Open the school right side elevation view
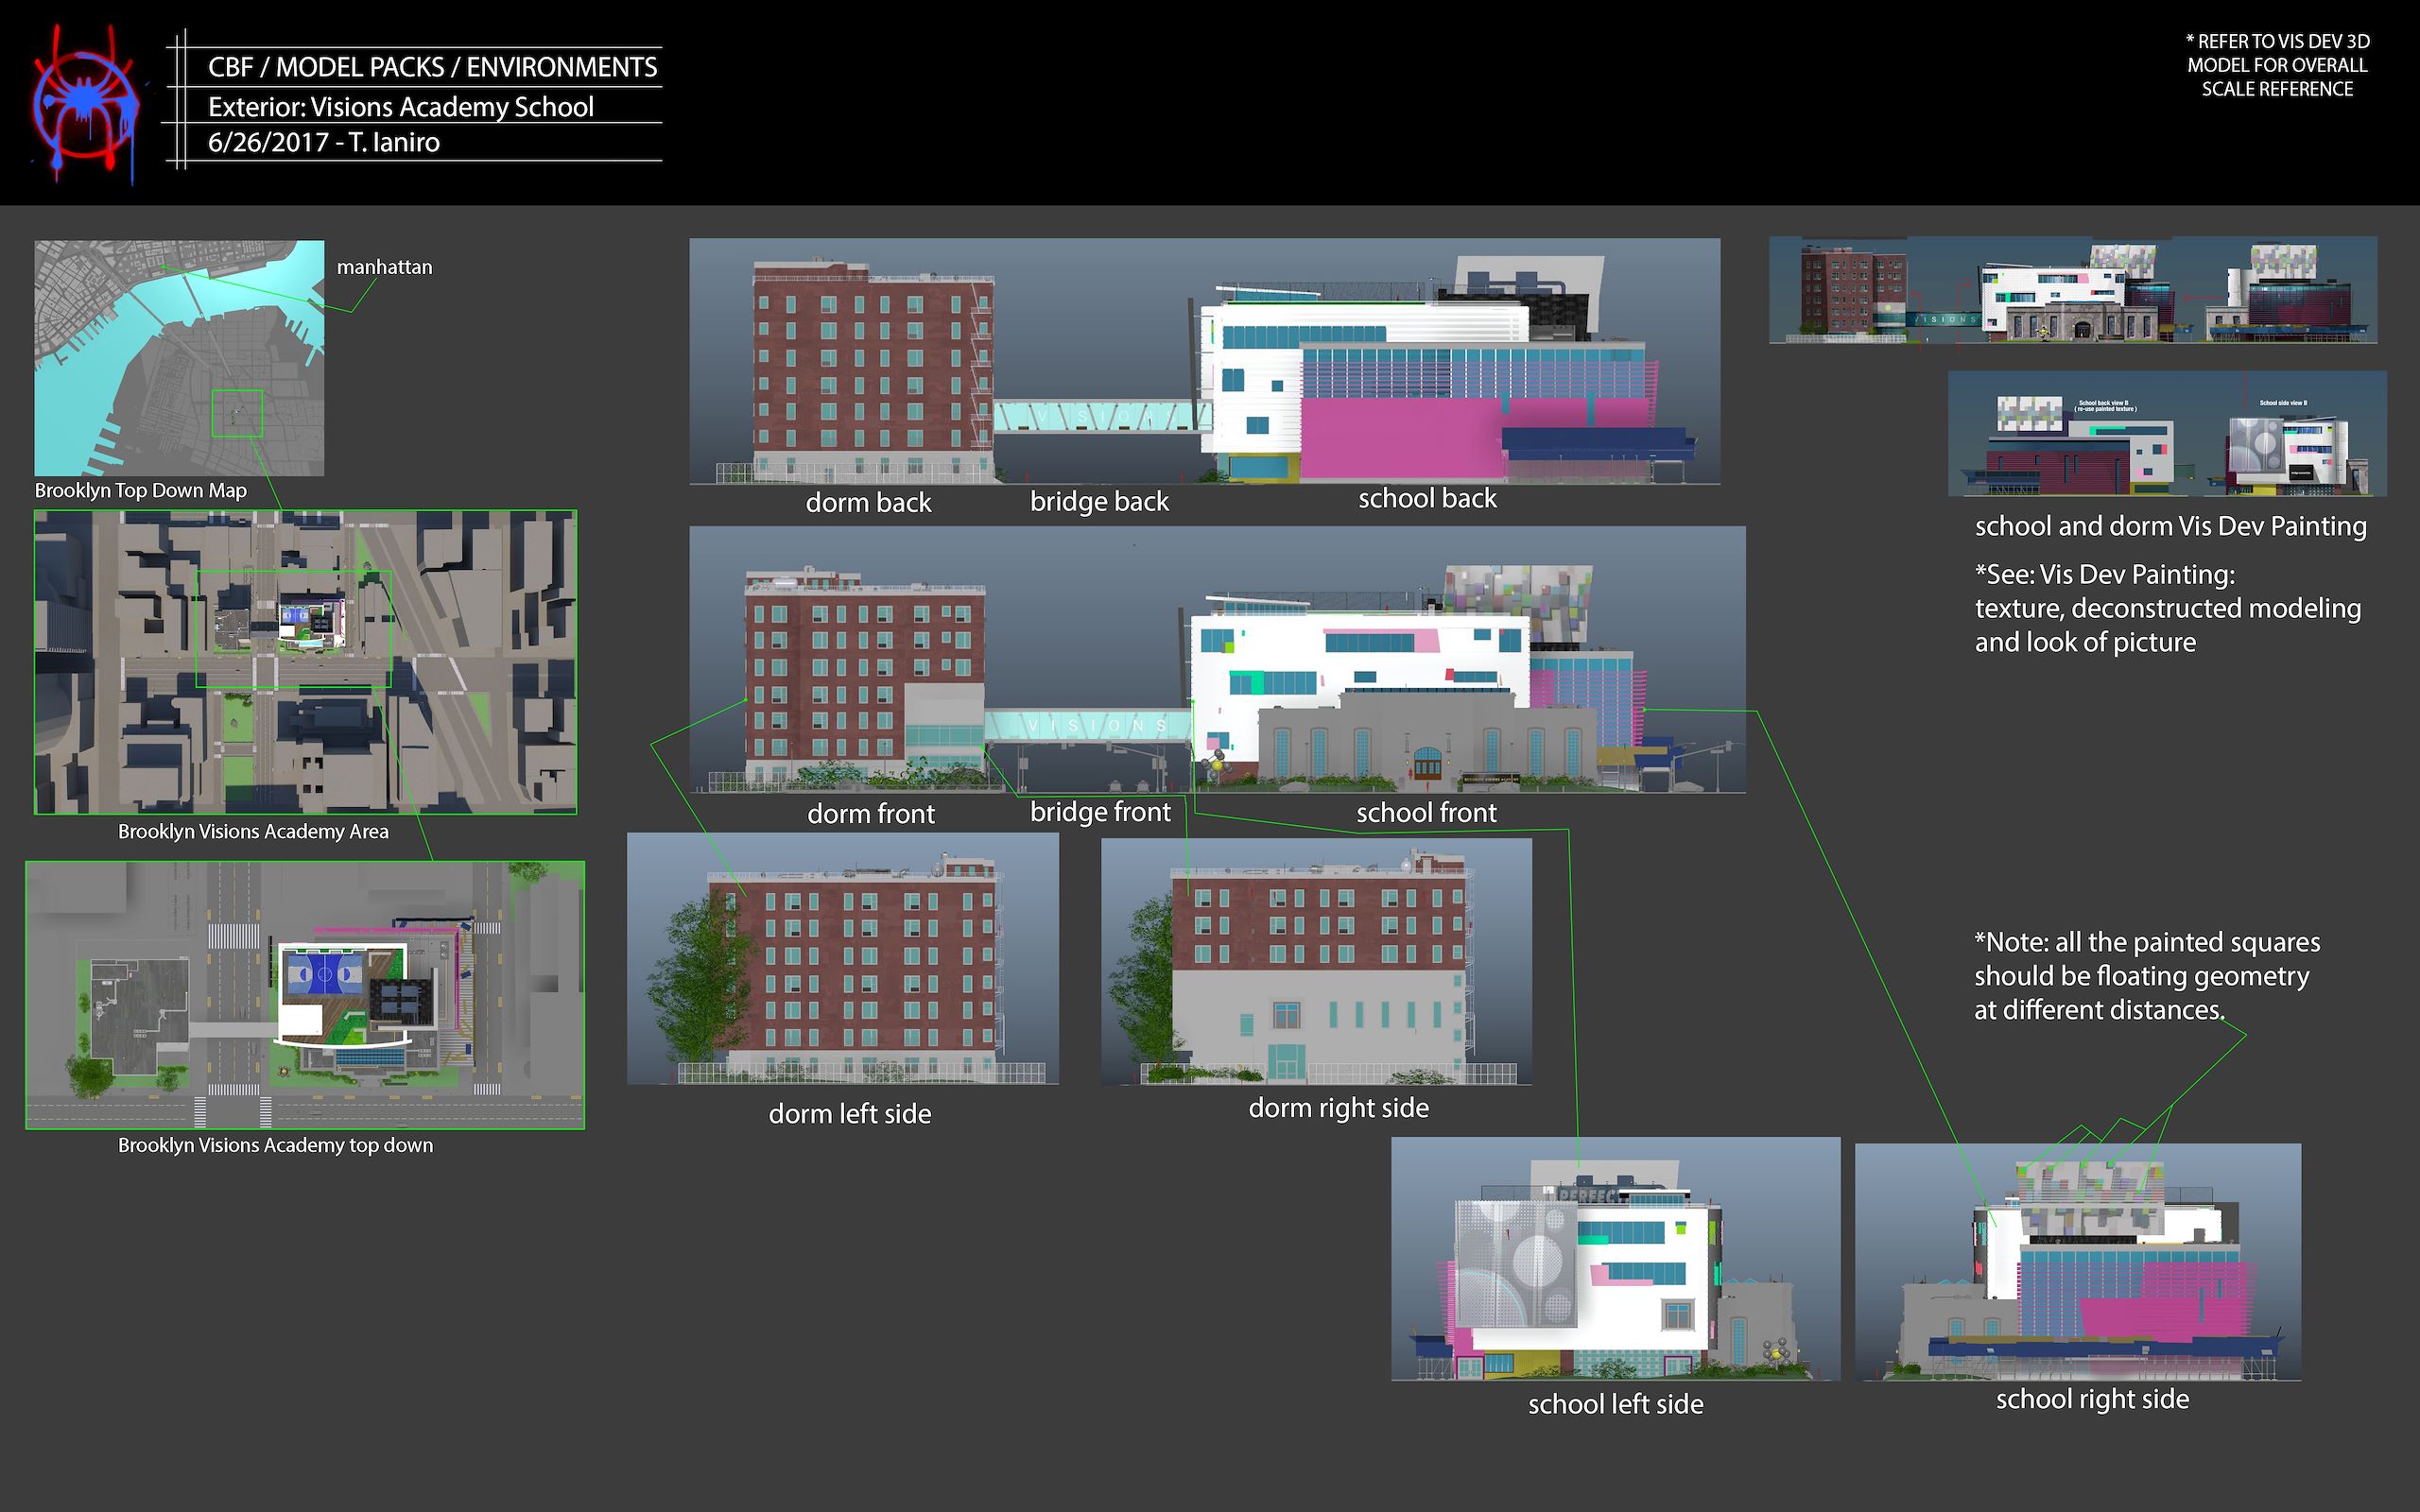This screenshot has width=2420, height=1512. (2077, 1262)
